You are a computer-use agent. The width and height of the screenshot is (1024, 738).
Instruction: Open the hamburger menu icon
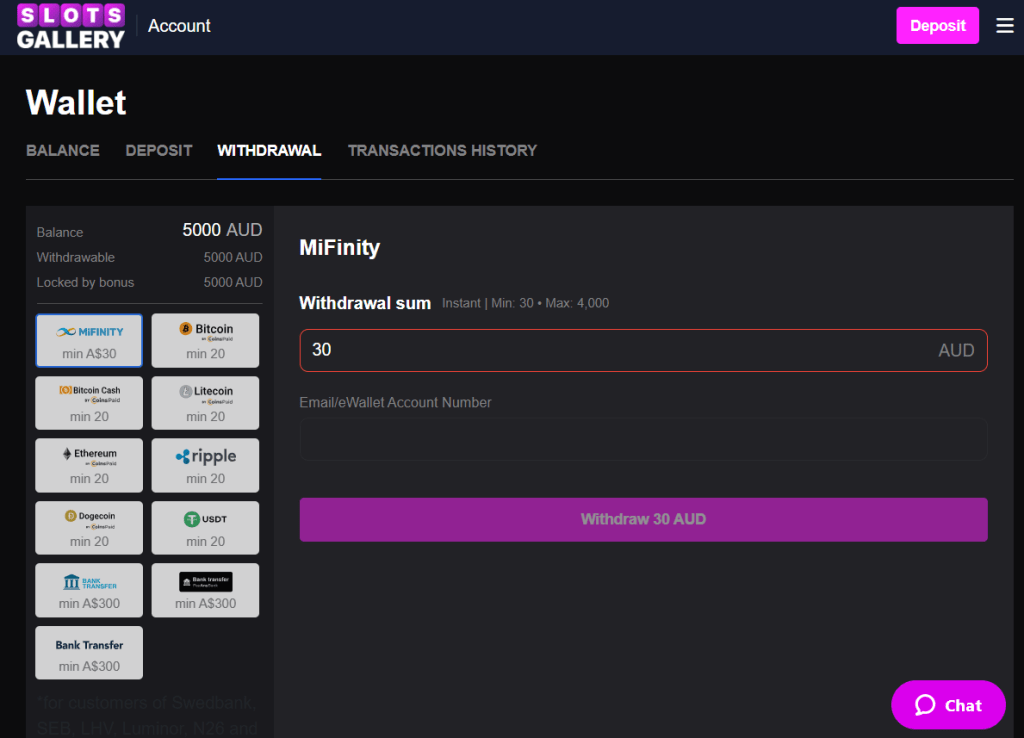tap(1004, 25)
